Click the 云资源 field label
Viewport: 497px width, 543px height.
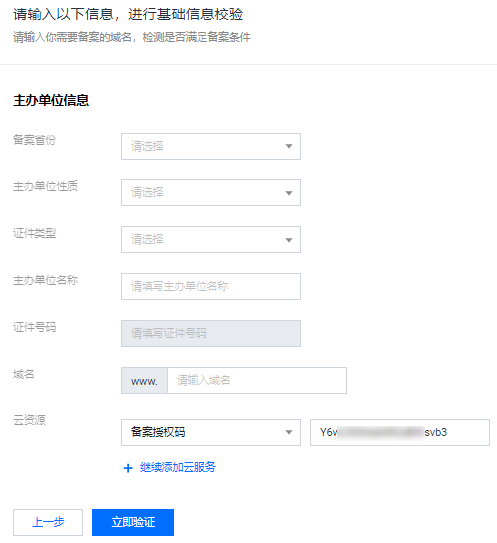pyautogui.click(x=29, y=420)
